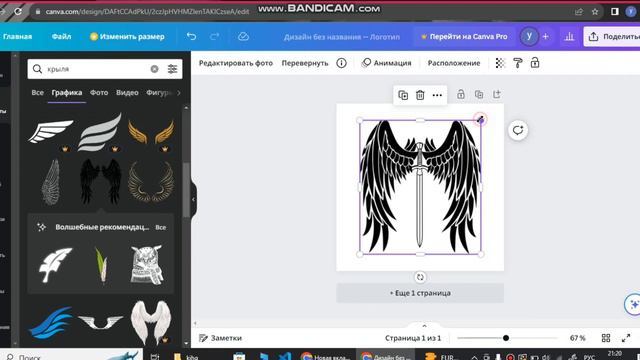640x360 pixels.
Task: Click the image info icon
Action: point(342,63)
